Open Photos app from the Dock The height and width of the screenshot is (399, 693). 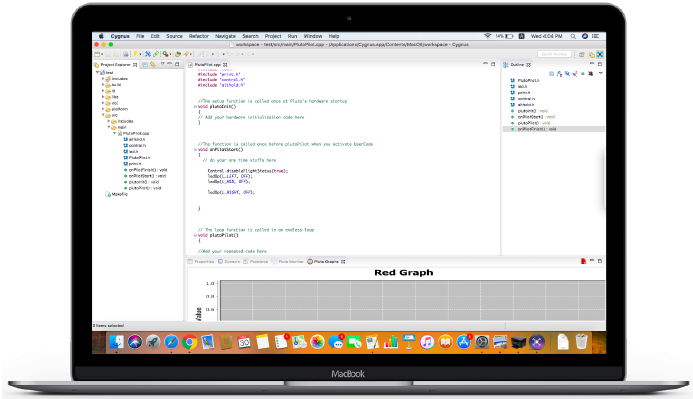[317, 342]
